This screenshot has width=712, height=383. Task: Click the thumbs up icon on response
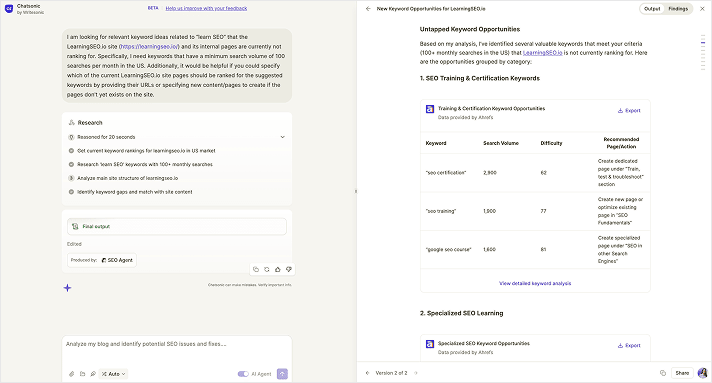(x=277, y=269)
